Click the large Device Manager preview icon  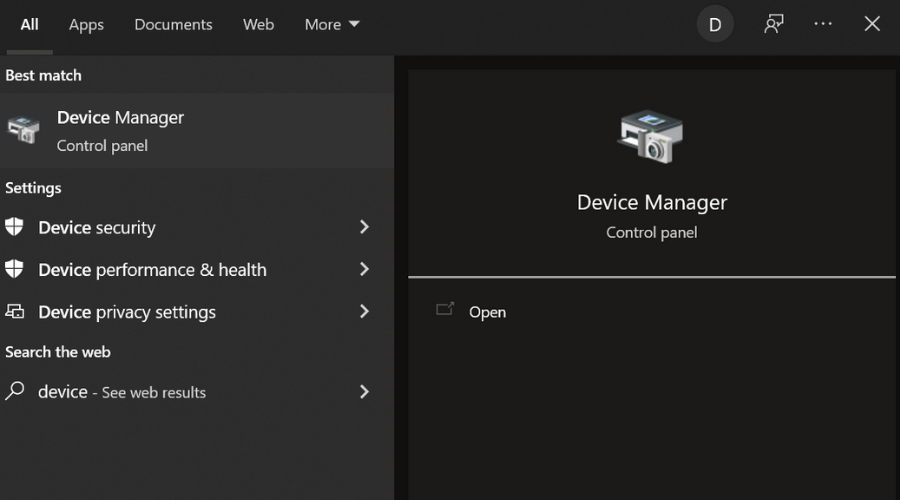click(651, 137)
